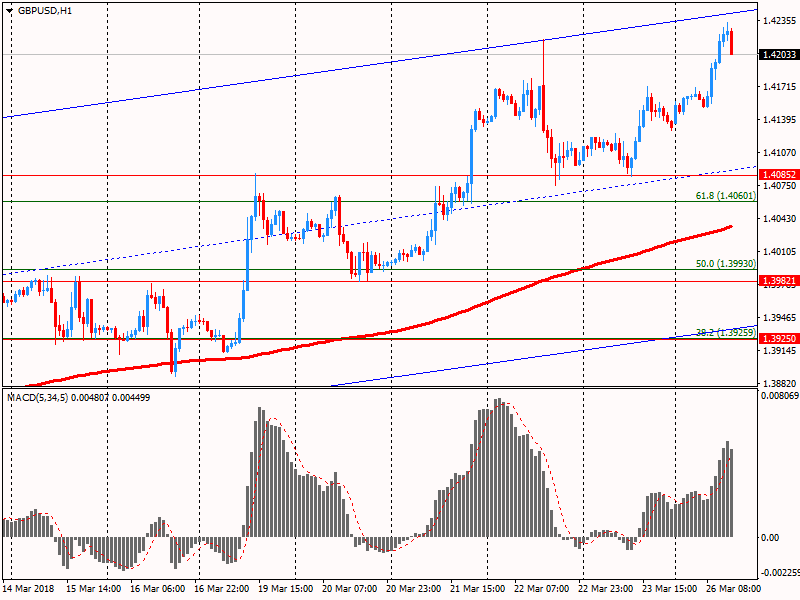800x600 pixels.
Task: Open the chart dropdown triangle beside GBPUSD,H1
Action: pos(9,11)
